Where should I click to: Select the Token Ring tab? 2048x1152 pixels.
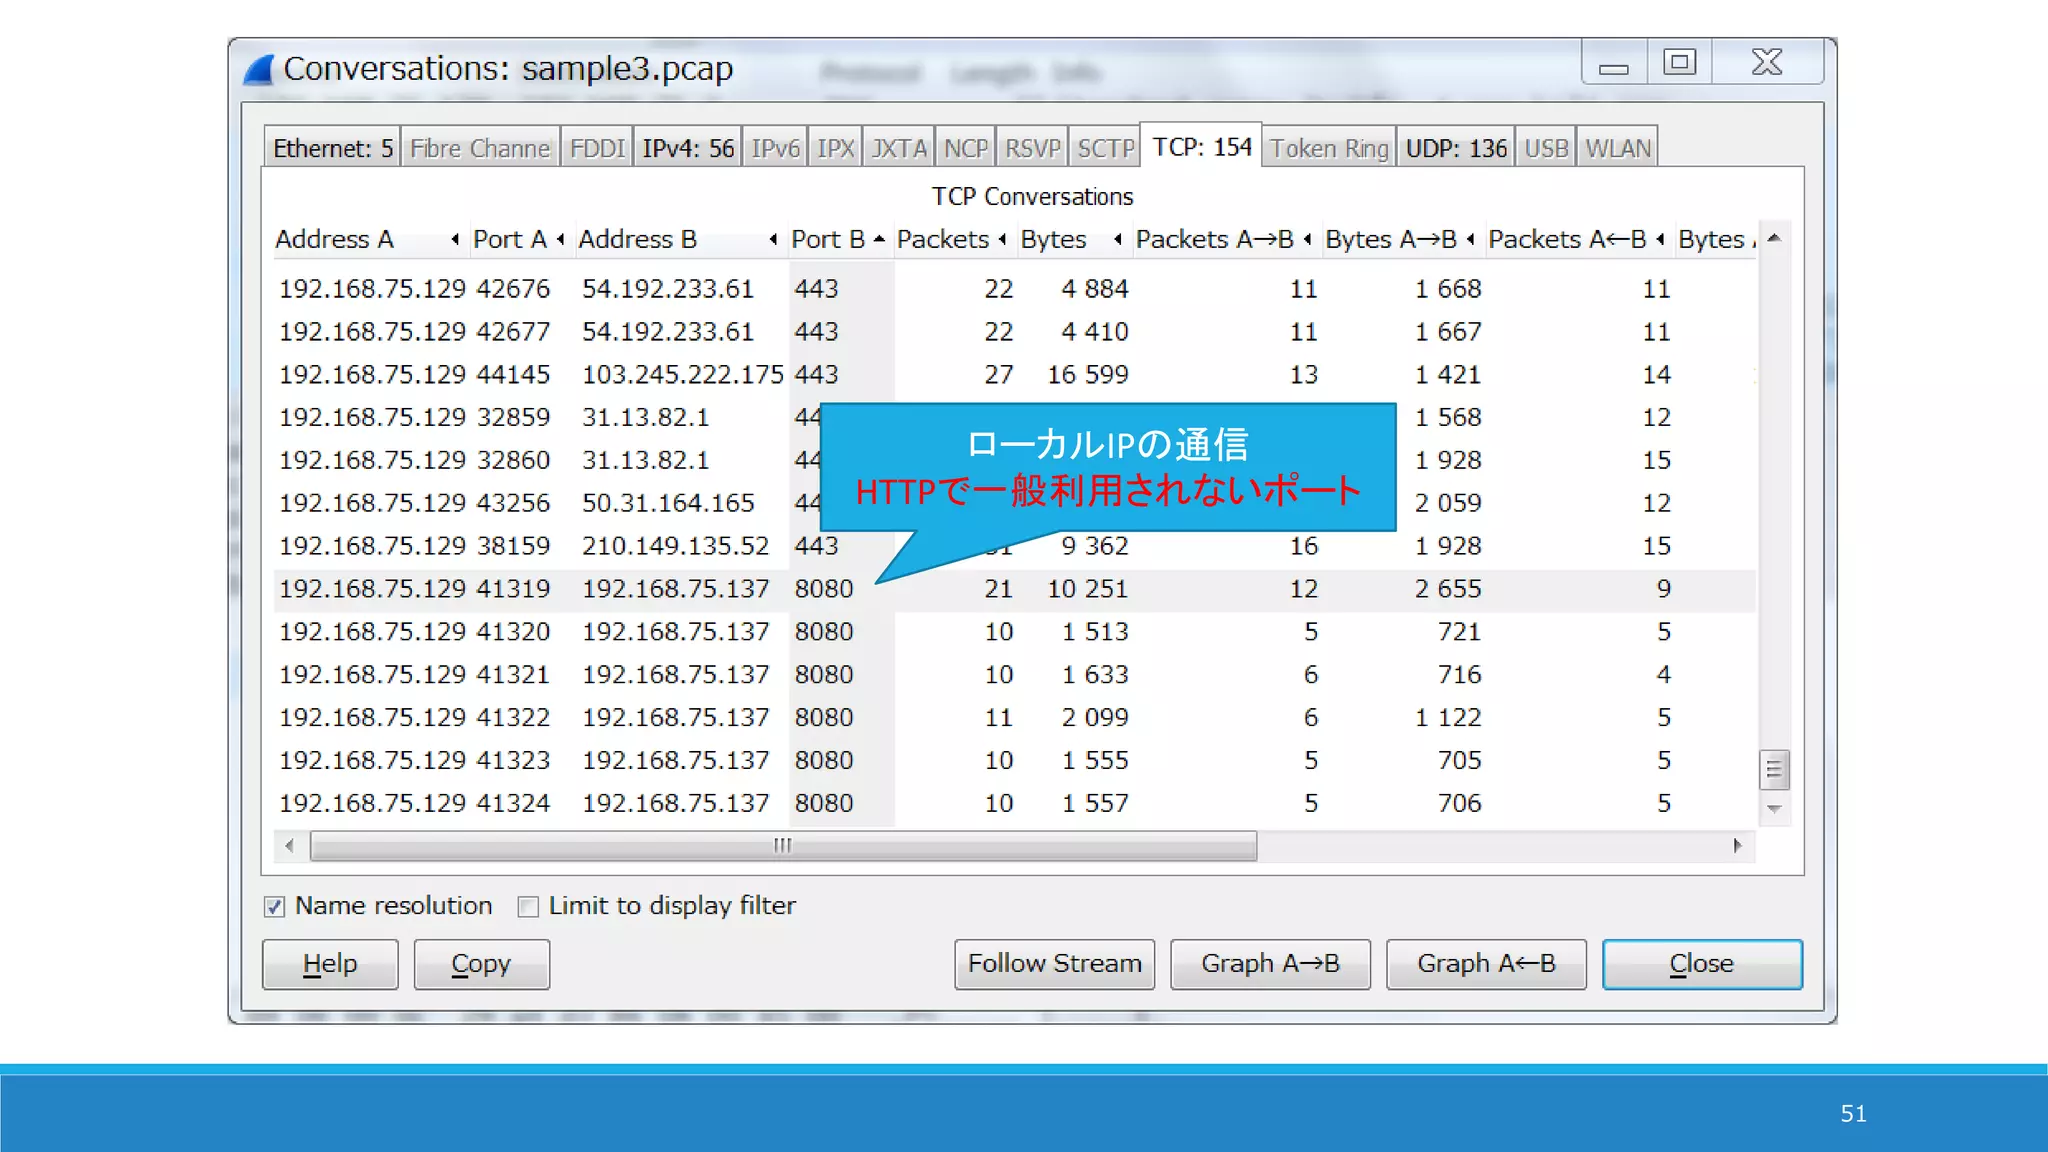click(x=1329, y=148)
